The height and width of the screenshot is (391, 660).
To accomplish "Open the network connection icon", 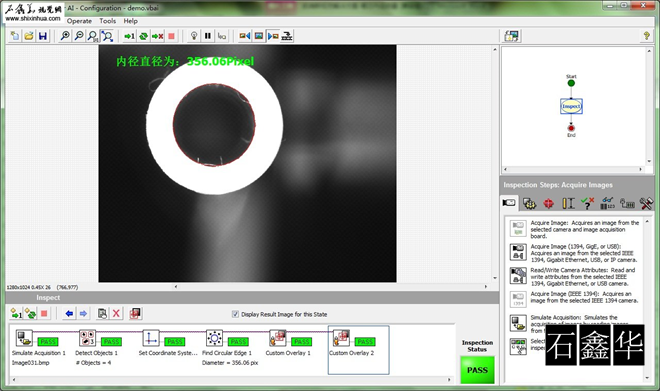I will pyautogui.click(x=287, y=36).
